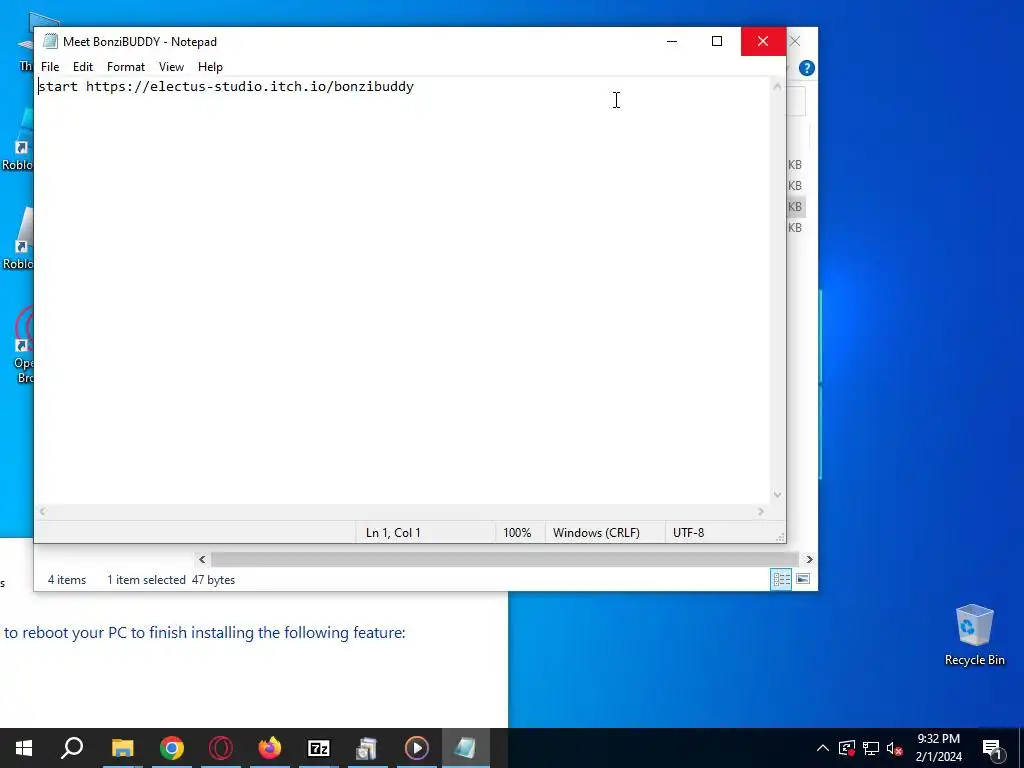Open the Help menu in Notepad
Image resolution: width=1024 pixels, height=768 pixels.
click(210, 67)
